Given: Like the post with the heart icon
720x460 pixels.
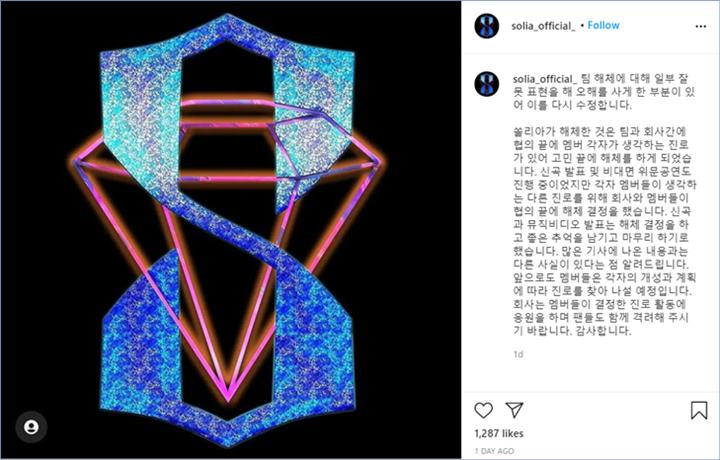Looking at the screenshot, I should [483, 410].
